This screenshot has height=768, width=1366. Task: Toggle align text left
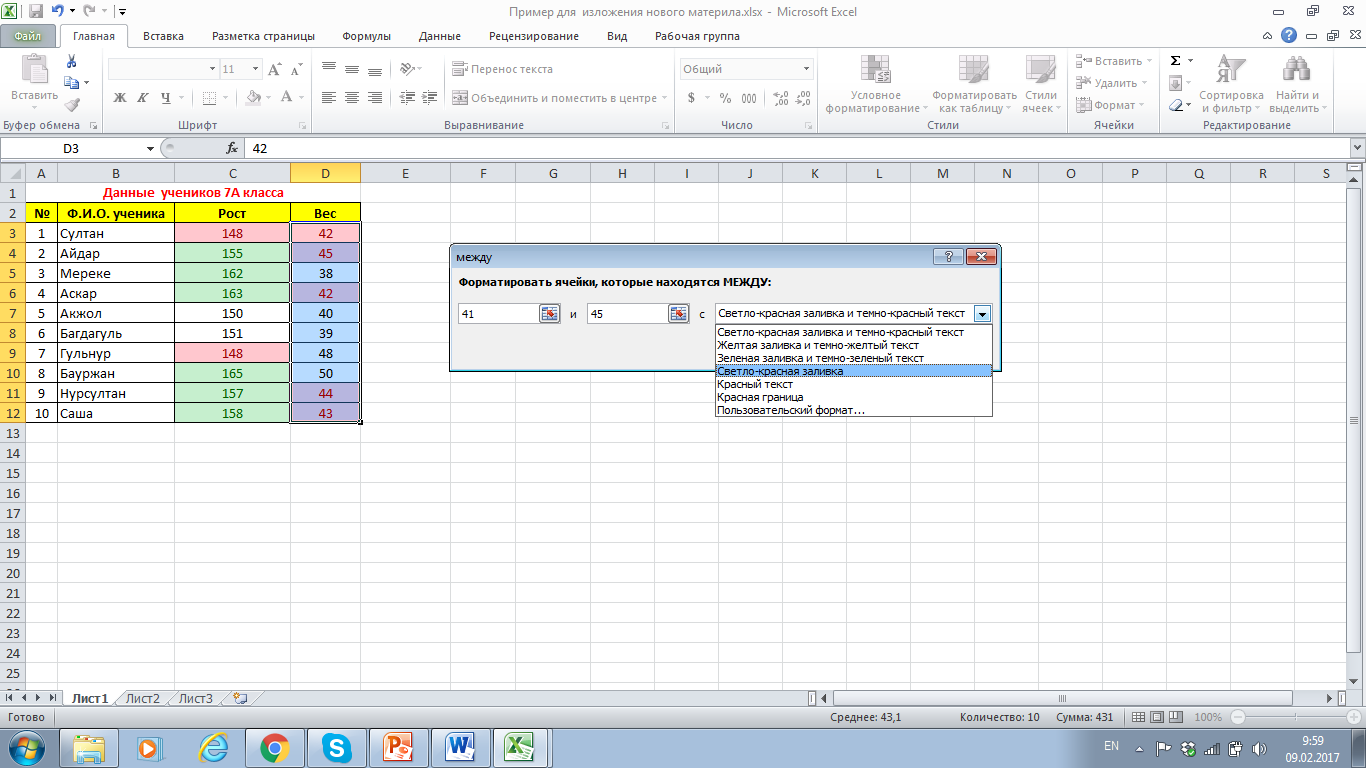[x=328, y=98]
